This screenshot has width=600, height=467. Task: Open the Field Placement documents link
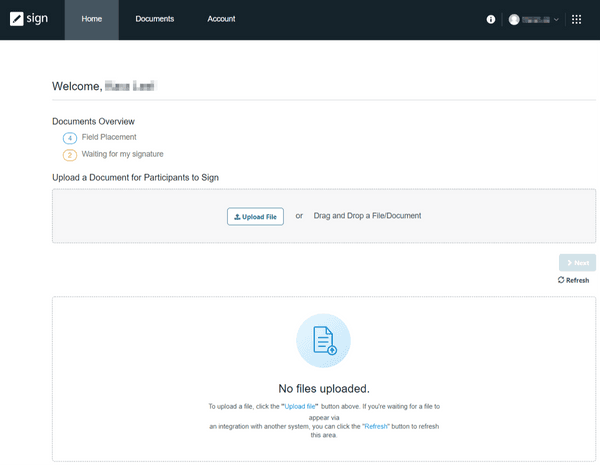[109, 137]
